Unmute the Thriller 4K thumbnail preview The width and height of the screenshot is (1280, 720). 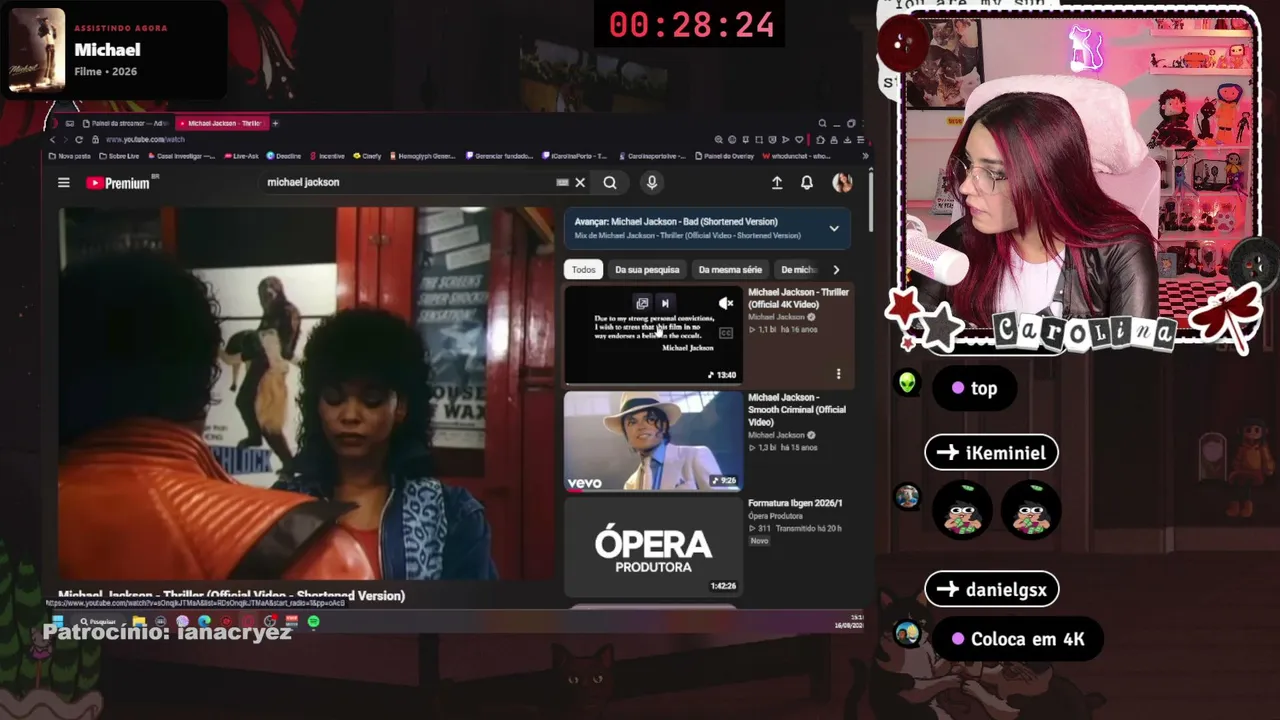(726, 303)
